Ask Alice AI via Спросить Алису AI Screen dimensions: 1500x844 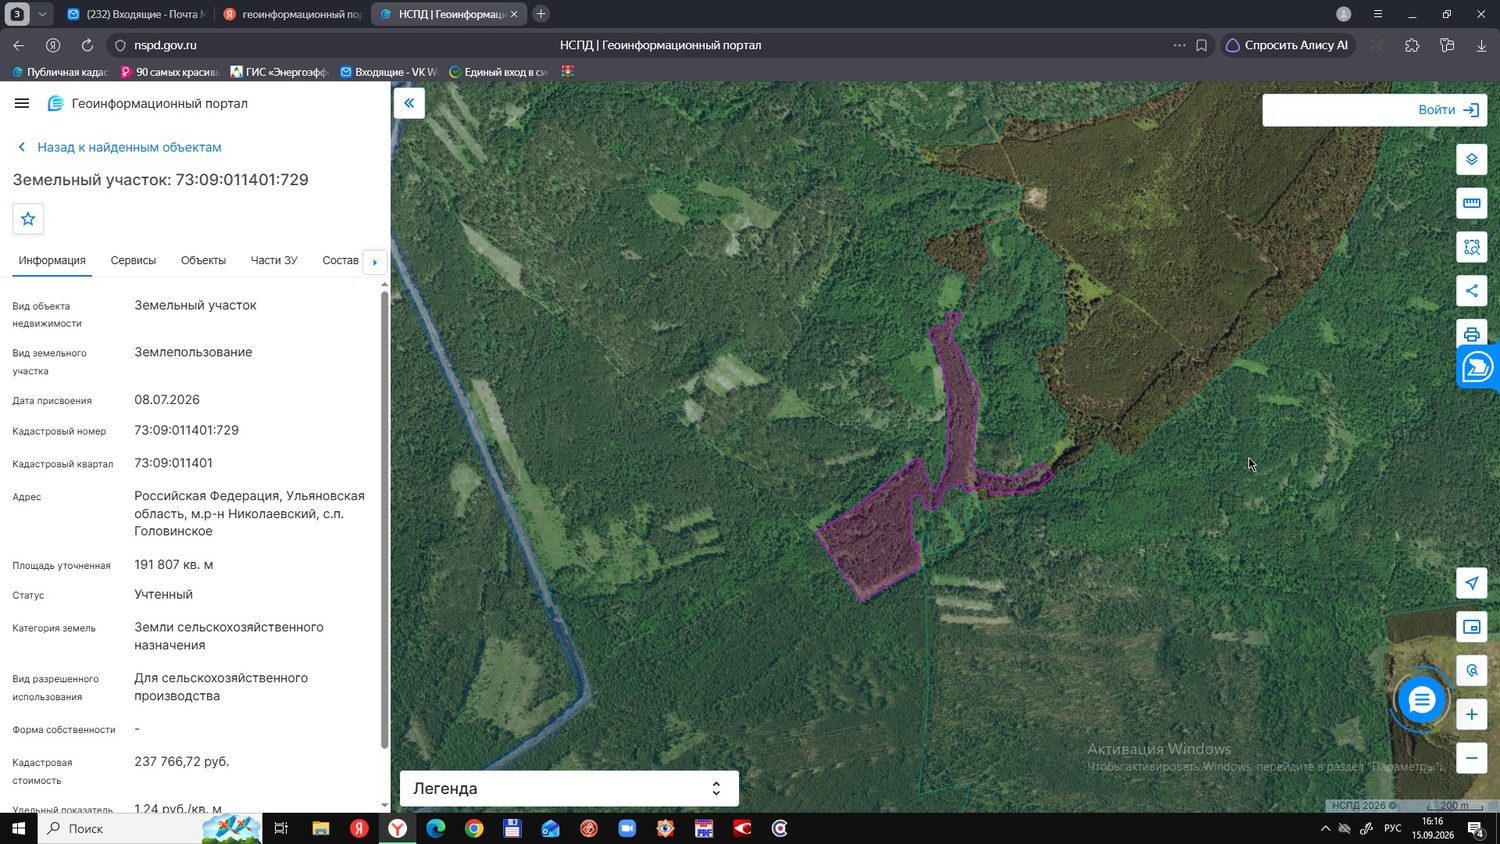pos(1287,45)
